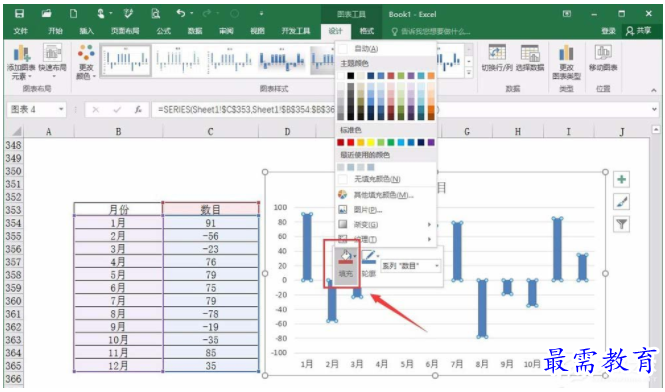Select column C header
The width and height of the screenshot is (665, 392).
(210, 132)
